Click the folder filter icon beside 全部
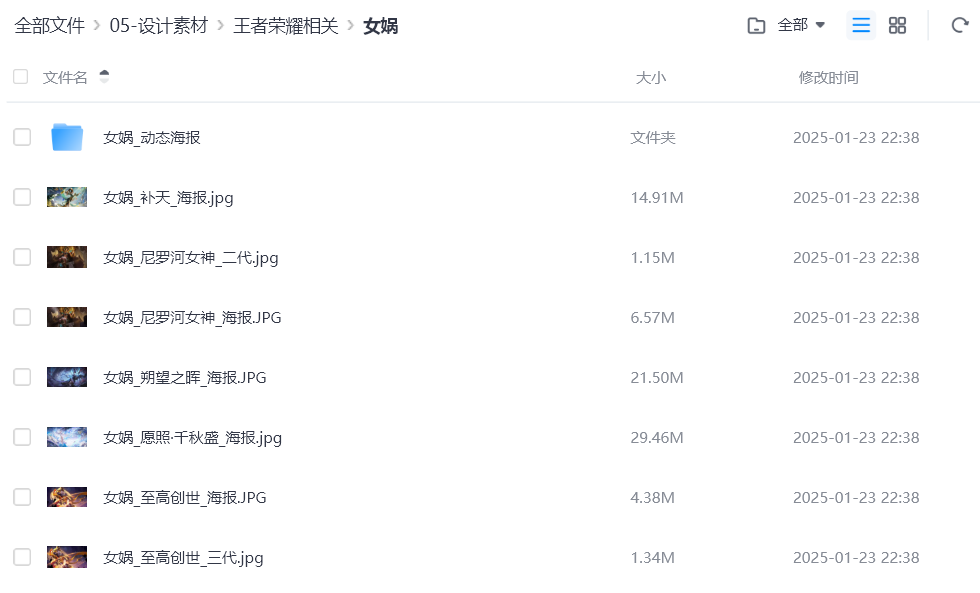Image resolution: width=980 pixels, height=593 pixels. click(x=756, y=26)
